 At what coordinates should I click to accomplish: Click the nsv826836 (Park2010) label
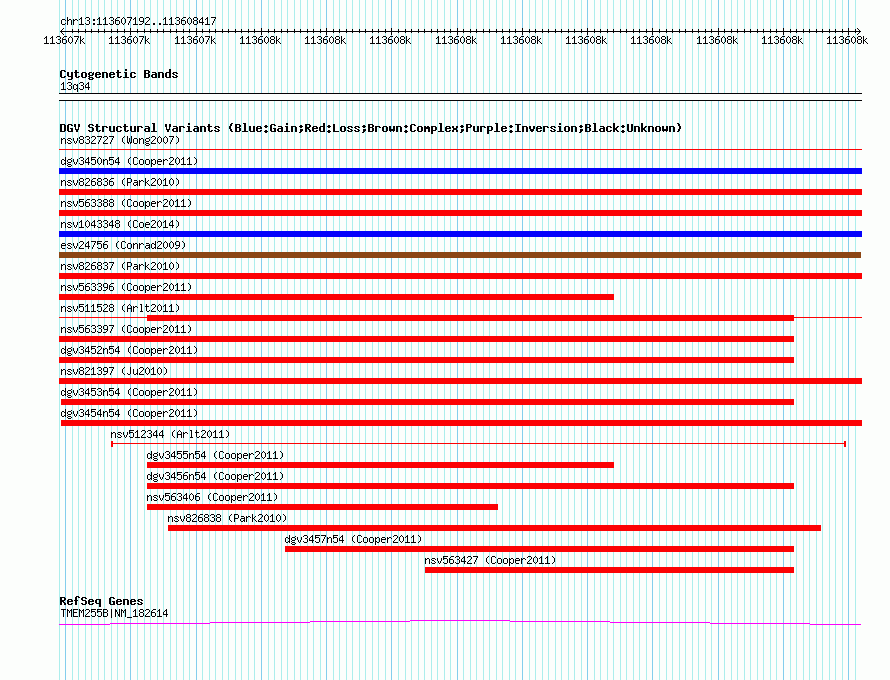[120, 182]
